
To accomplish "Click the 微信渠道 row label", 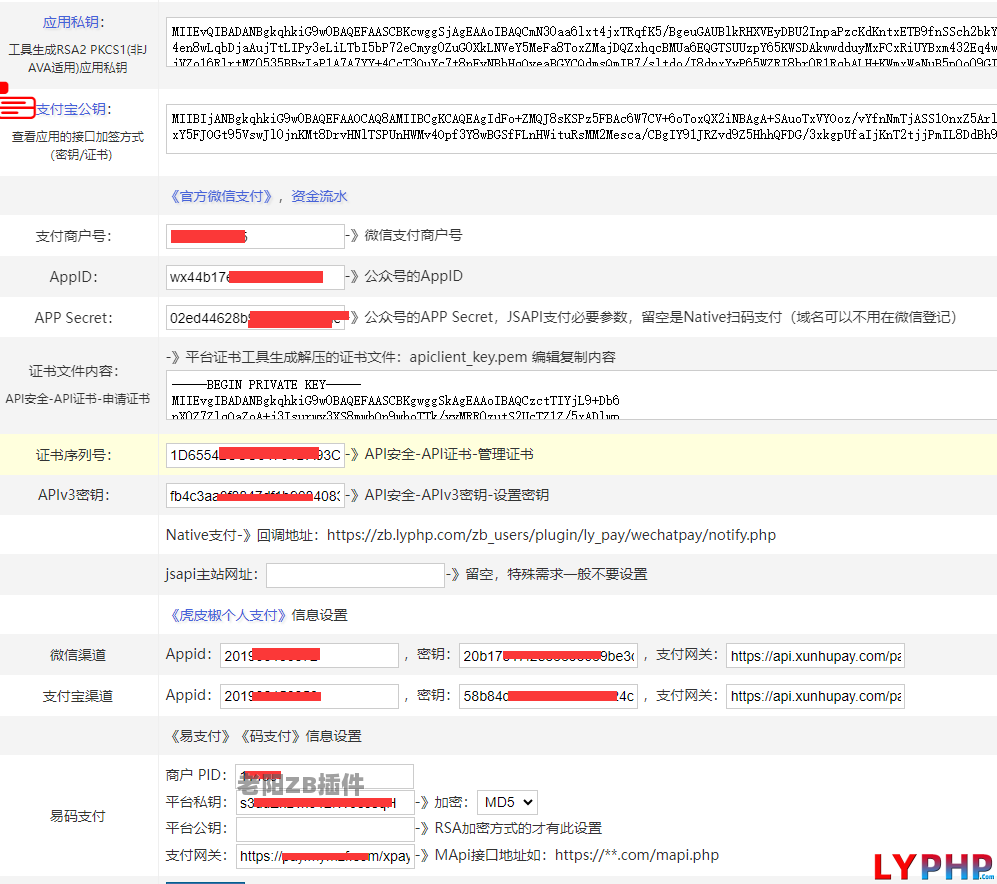I will [x=78, y=655].
